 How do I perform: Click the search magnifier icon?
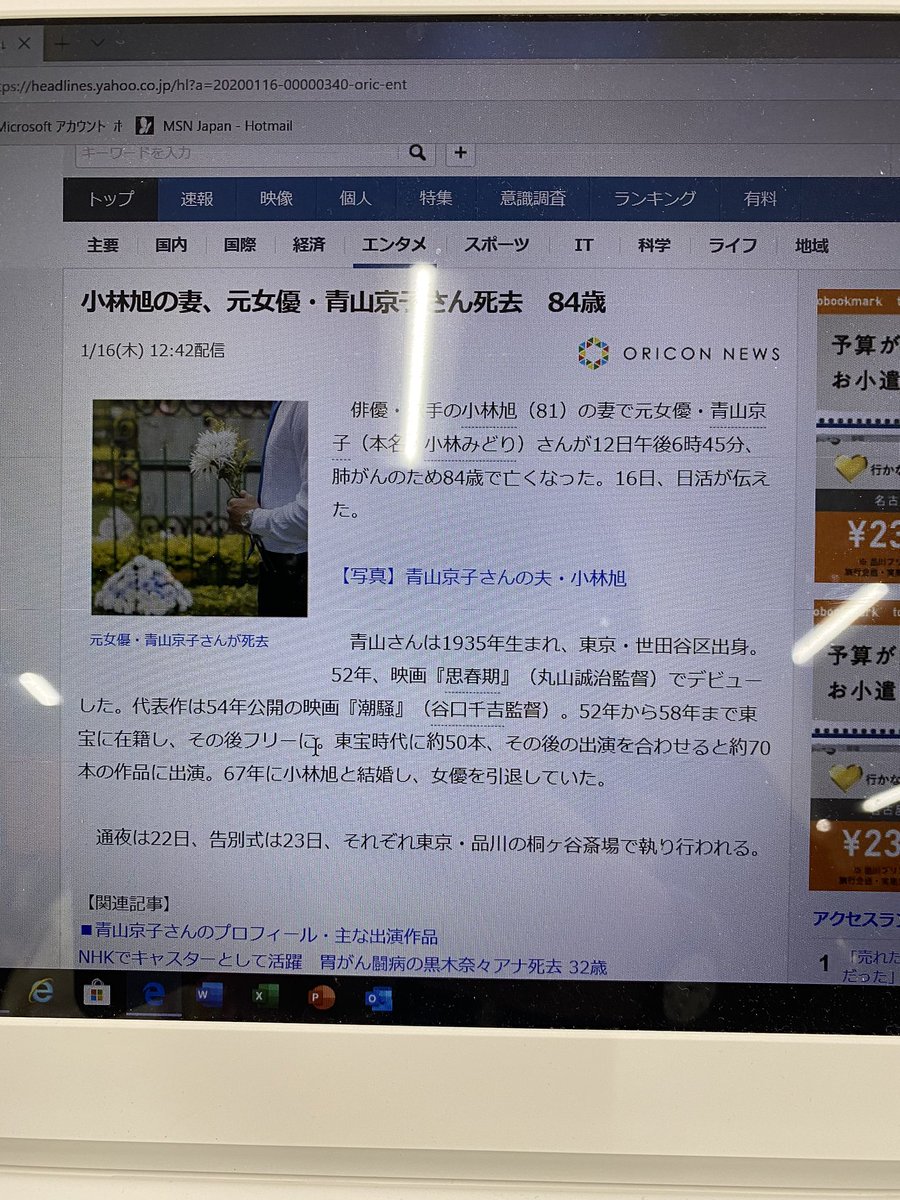coord(416,152)
